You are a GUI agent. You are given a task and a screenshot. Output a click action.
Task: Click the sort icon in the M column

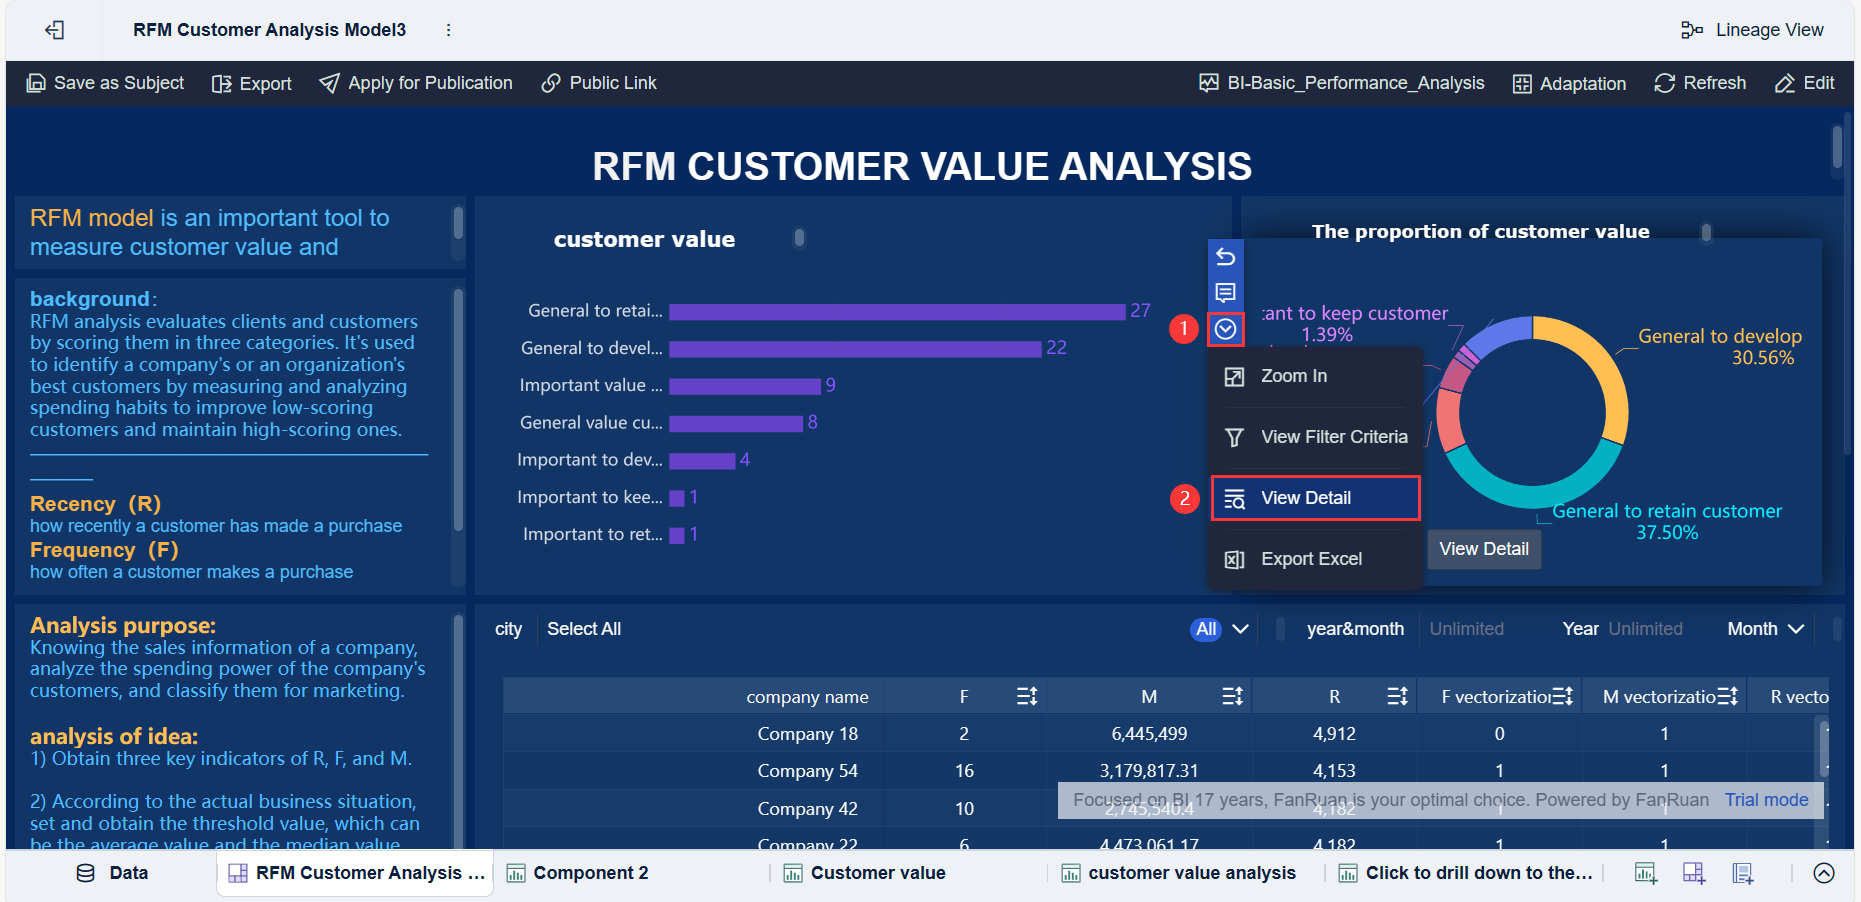pyautogui.click(x=1233, y=696)
